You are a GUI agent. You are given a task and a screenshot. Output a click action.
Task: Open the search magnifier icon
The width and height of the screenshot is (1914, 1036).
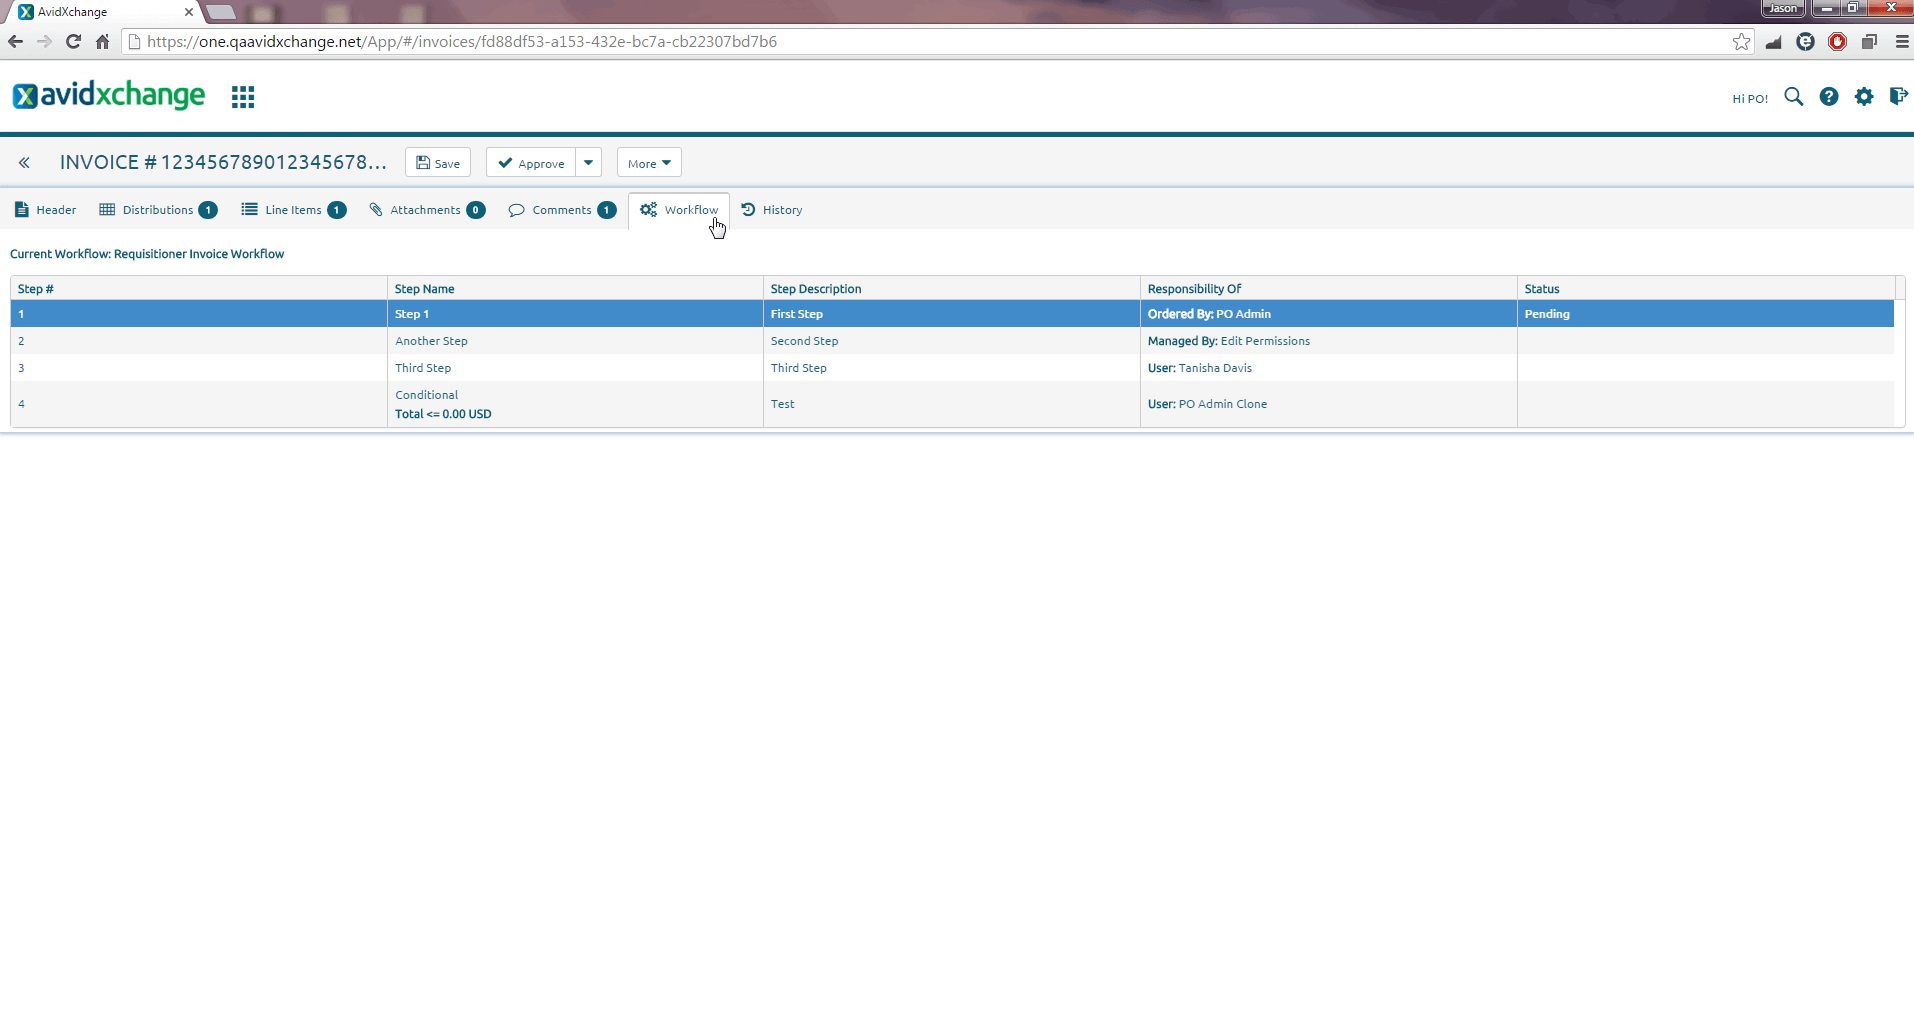click(1794, 97)
